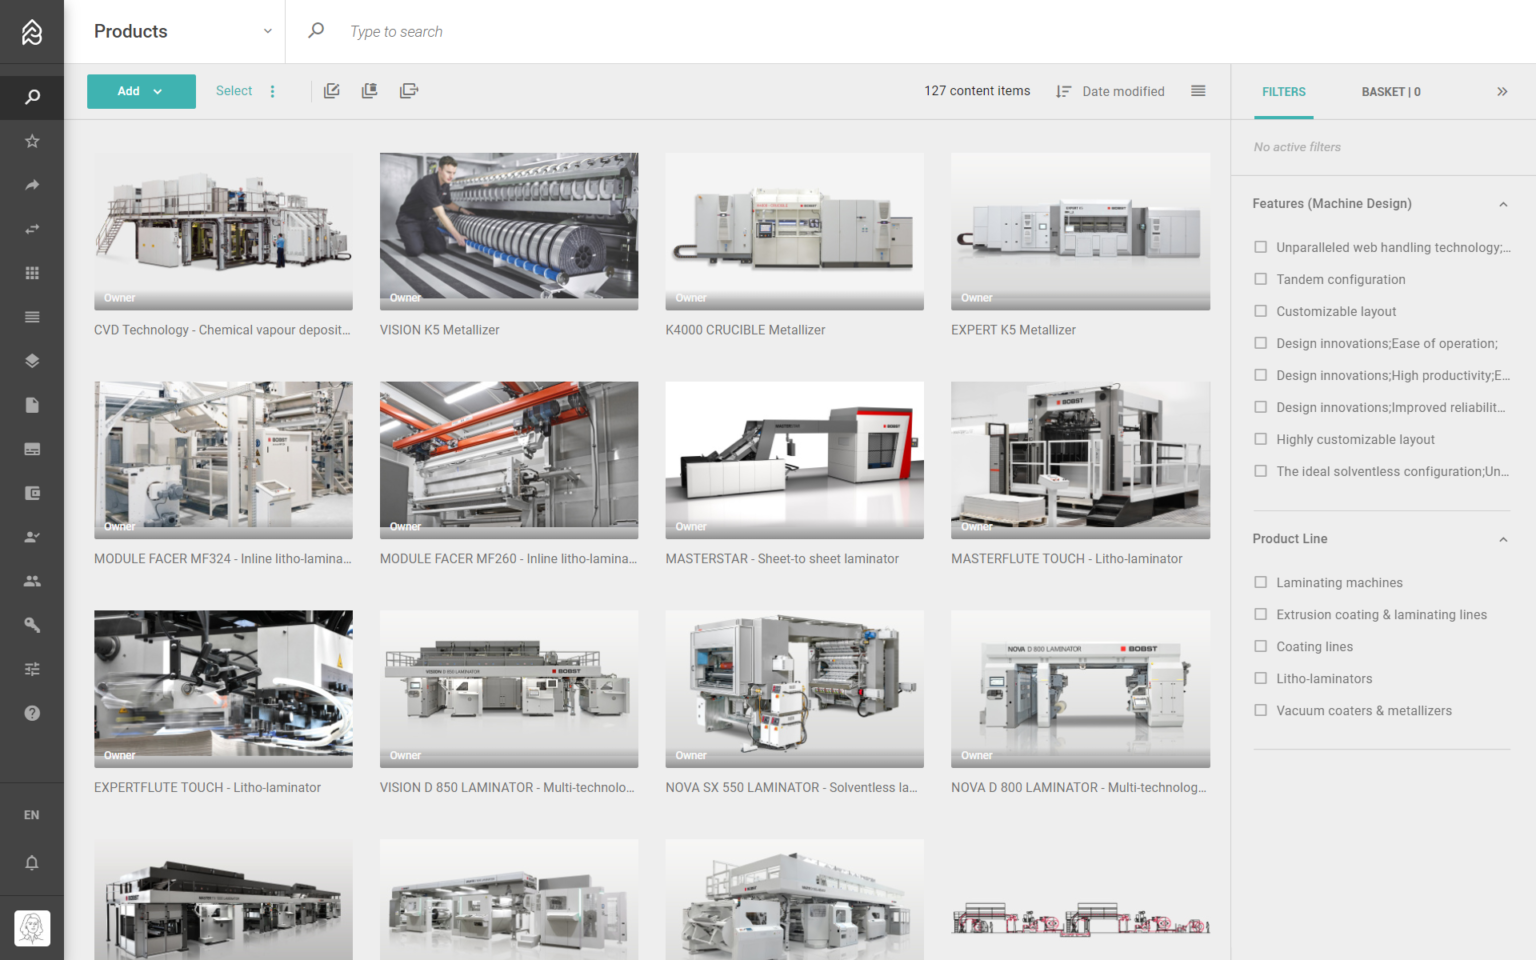Open the help icon in the sidebar
The width and height of the screenshot is (1536, 960).
click(31, 713)
